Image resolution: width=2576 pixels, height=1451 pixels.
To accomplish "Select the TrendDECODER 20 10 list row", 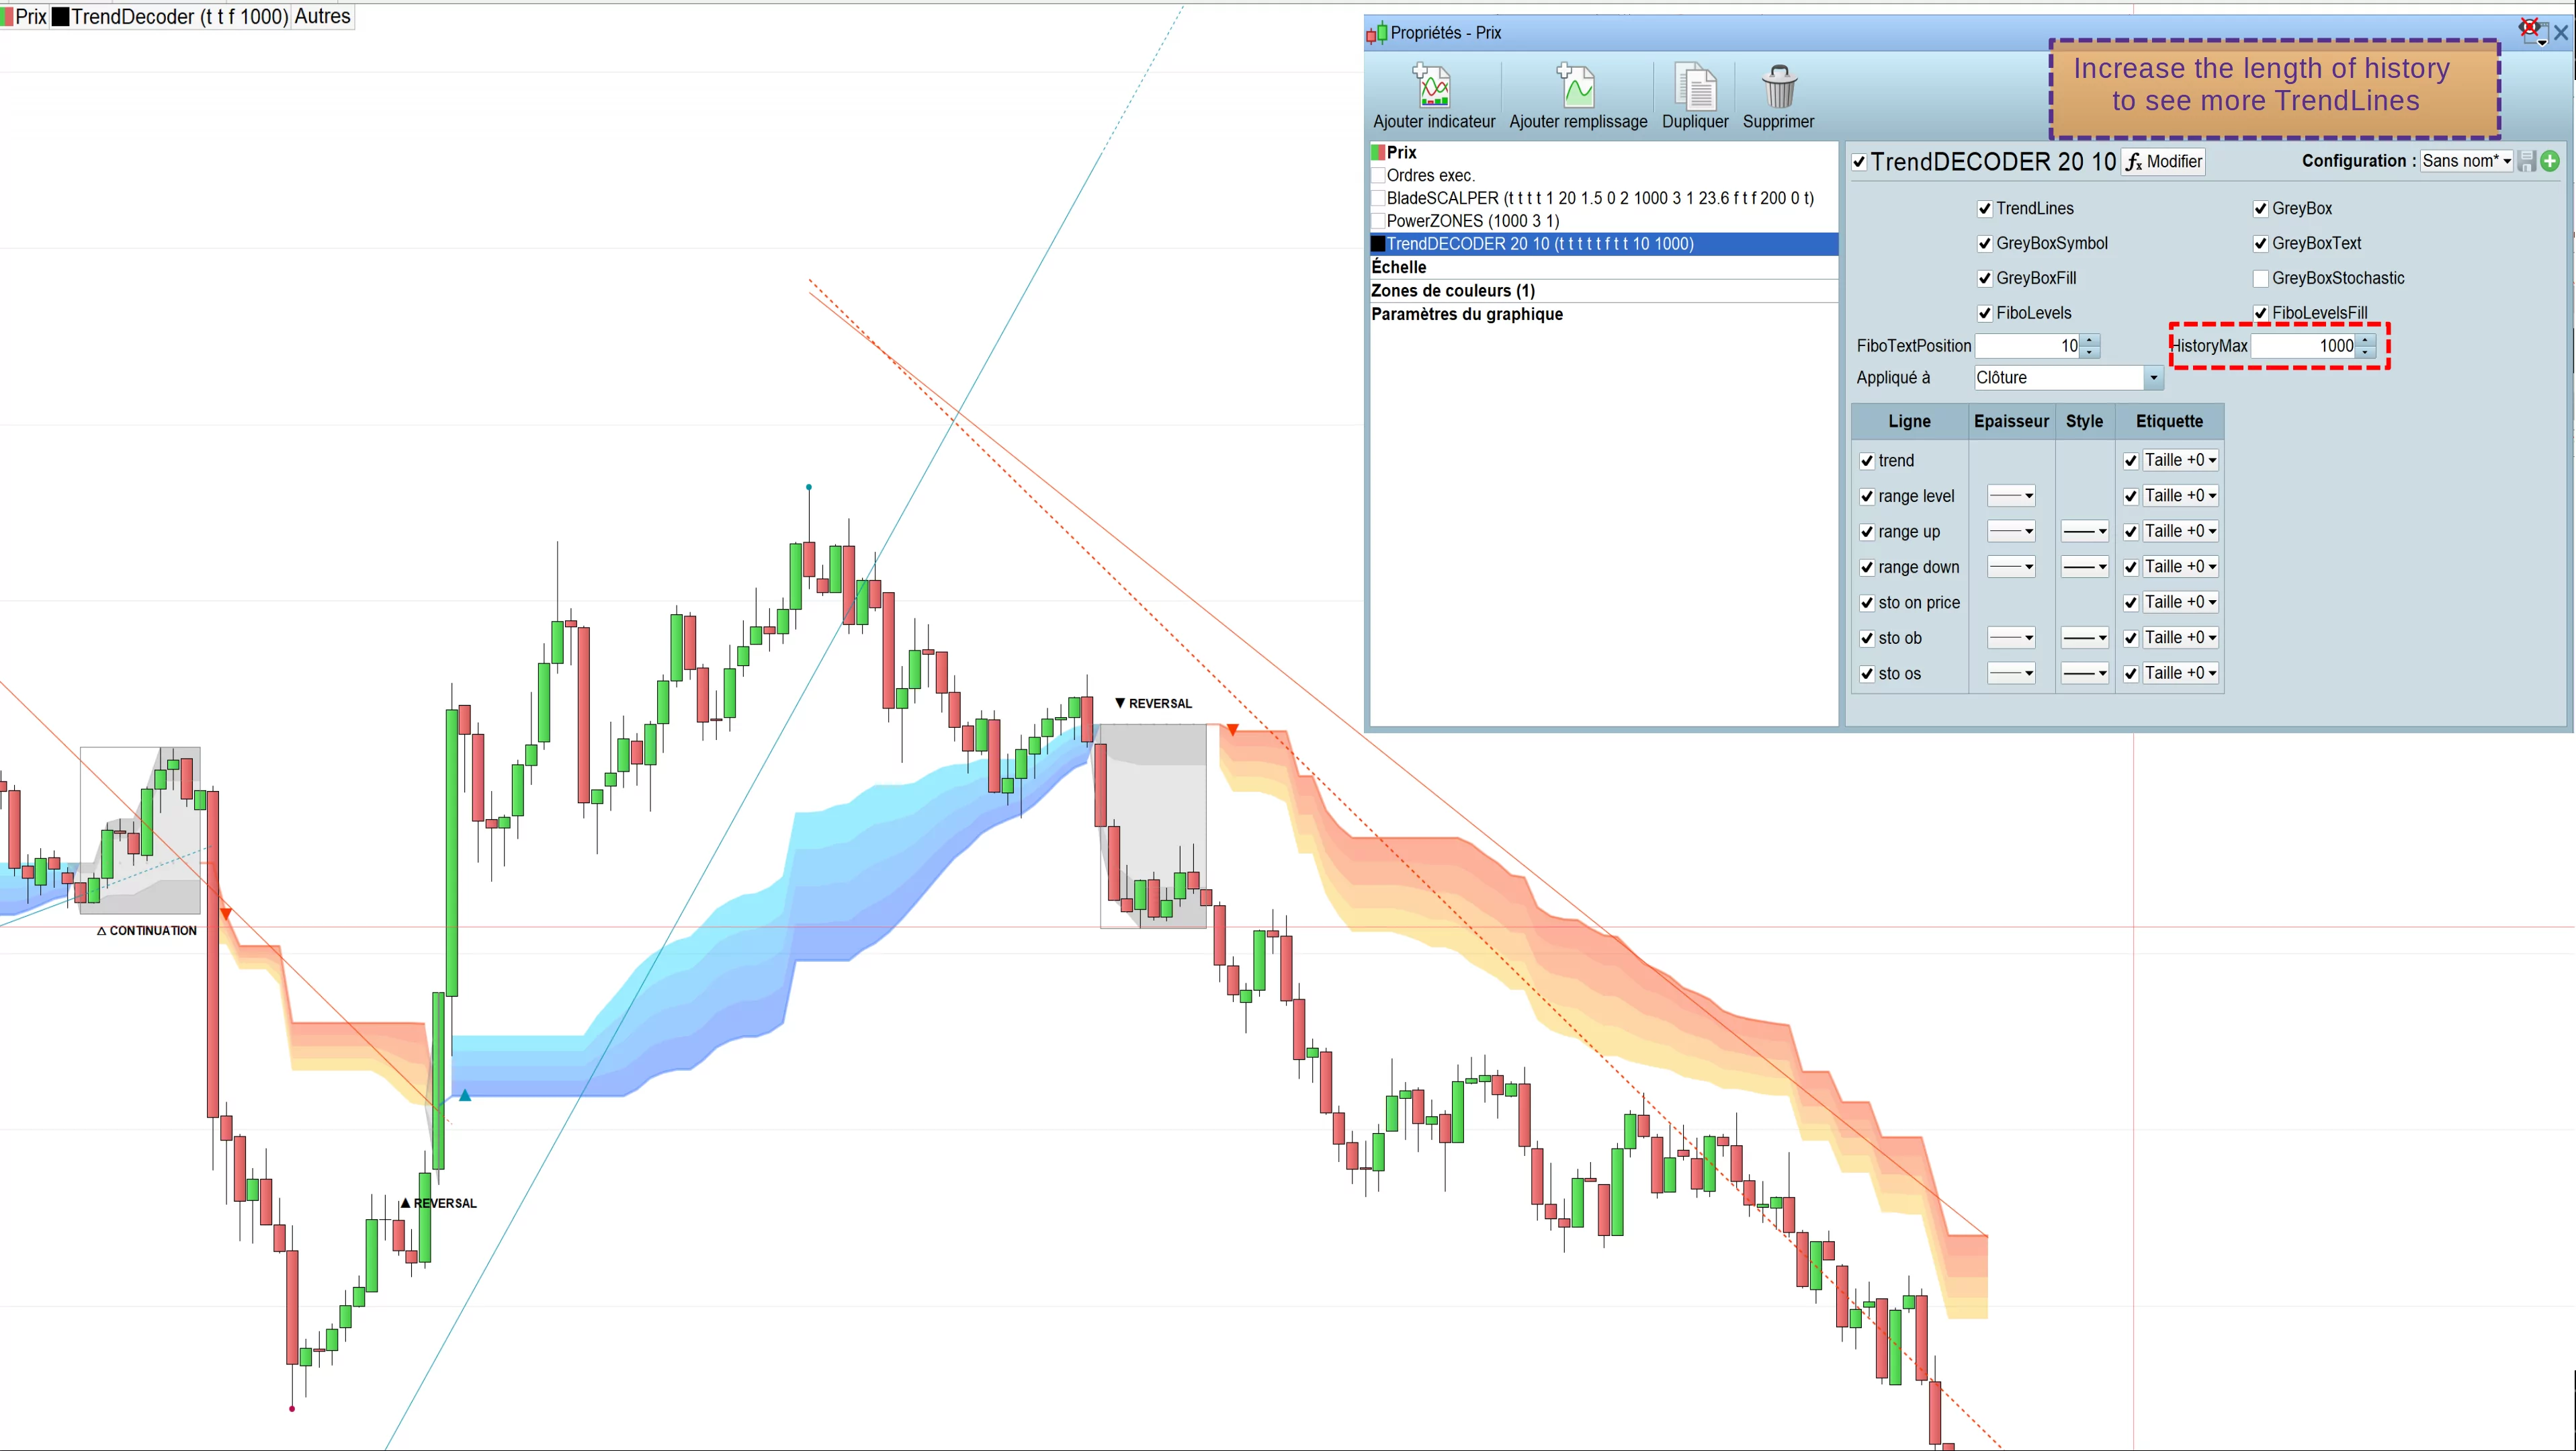I will (x=1603, y=244).
